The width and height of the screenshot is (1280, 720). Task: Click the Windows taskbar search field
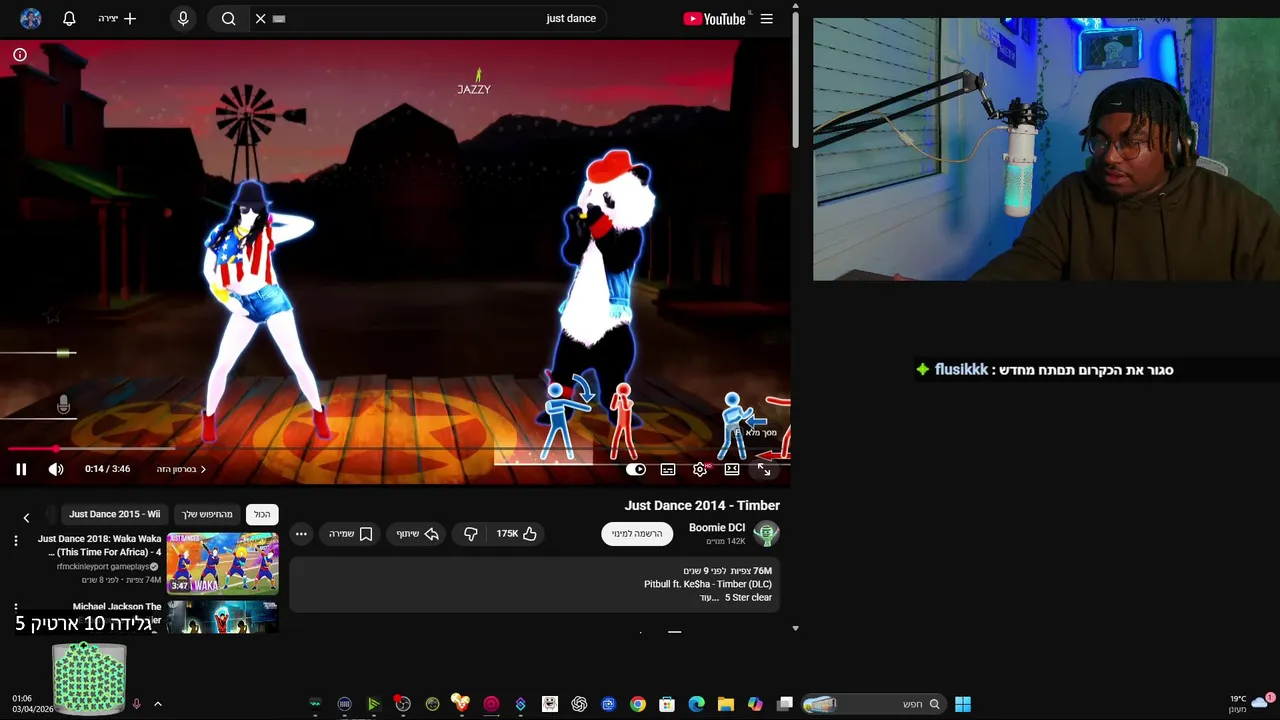(873, 704)
